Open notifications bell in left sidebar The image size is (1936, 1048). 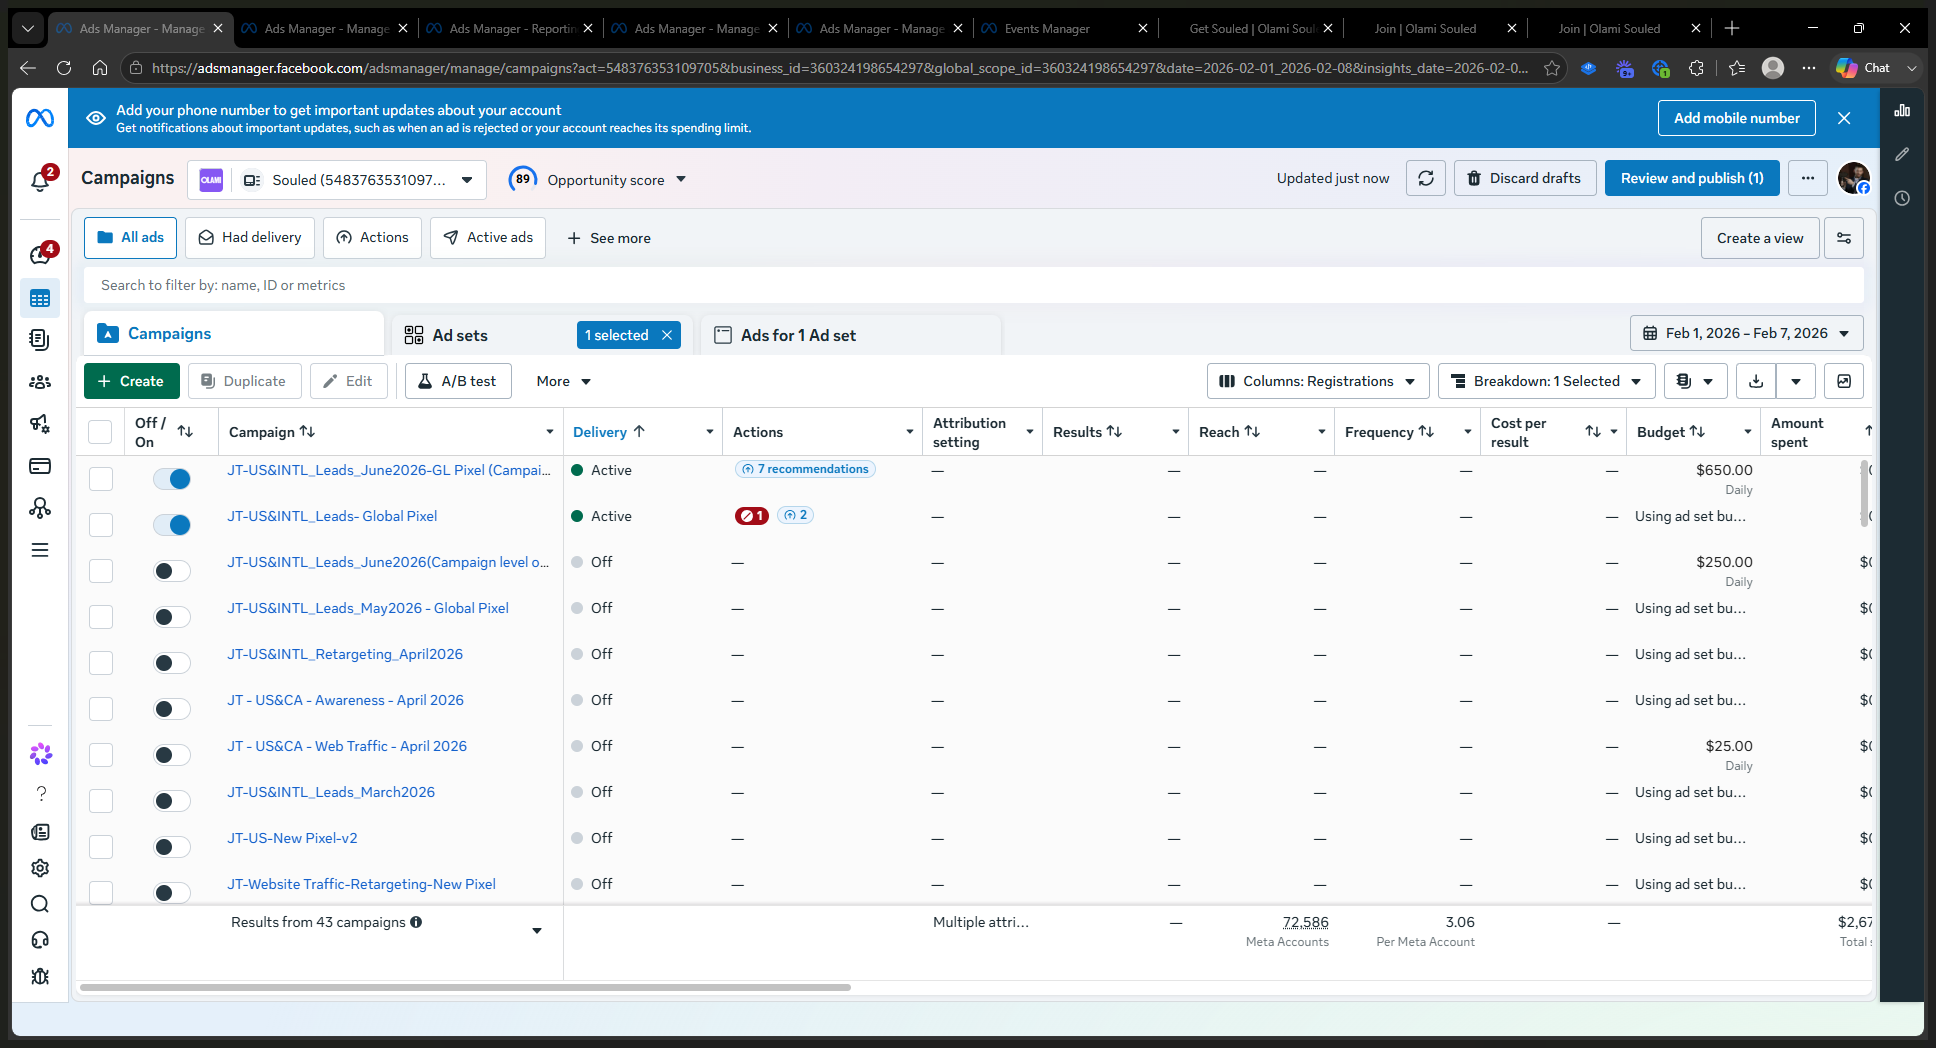(x=40, y=181)
